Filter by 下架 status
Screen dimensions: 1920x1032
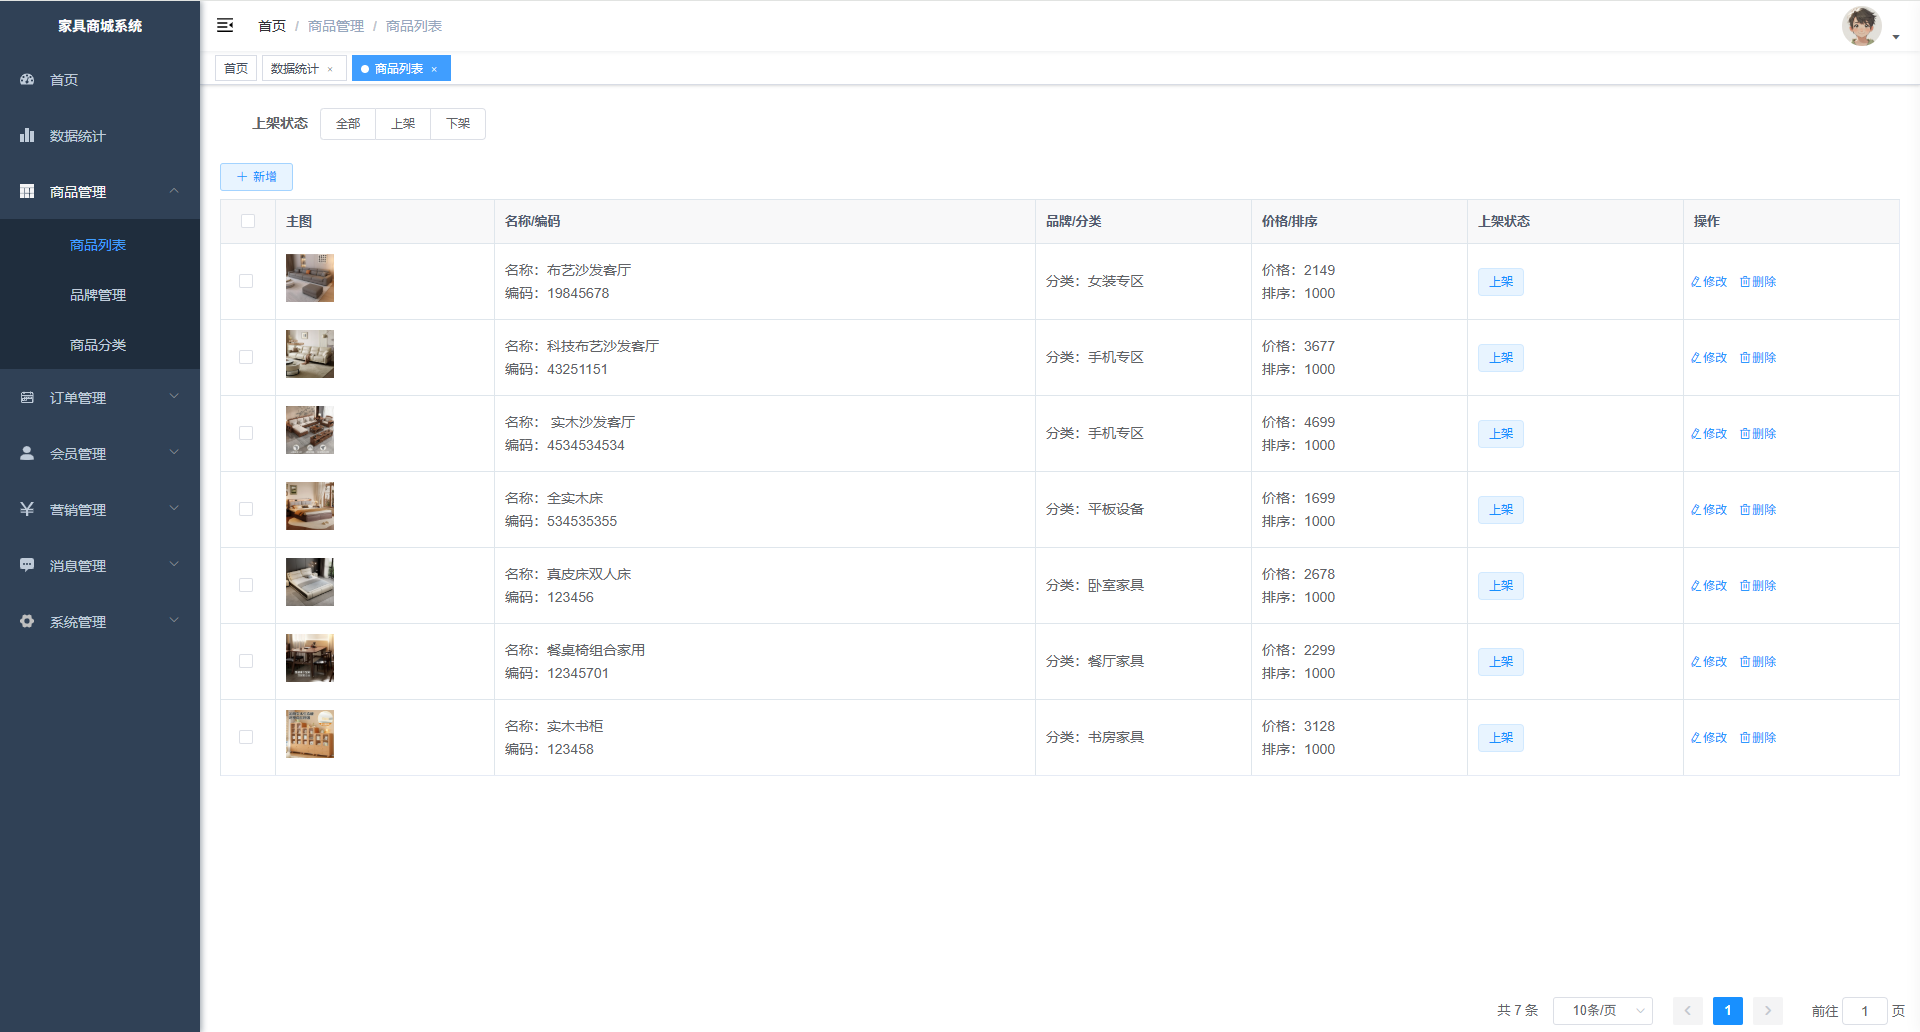(x=458, y=124)
